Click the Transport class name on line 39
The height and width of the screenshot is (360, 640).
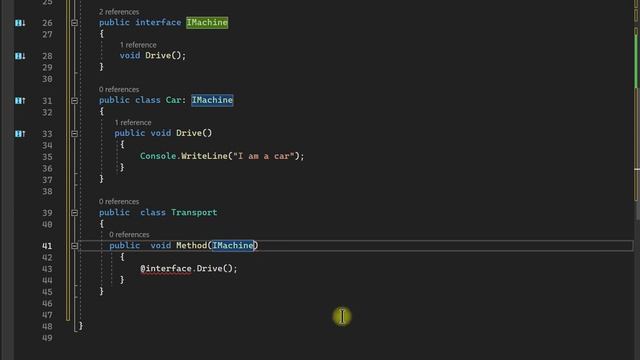(194, 212)
